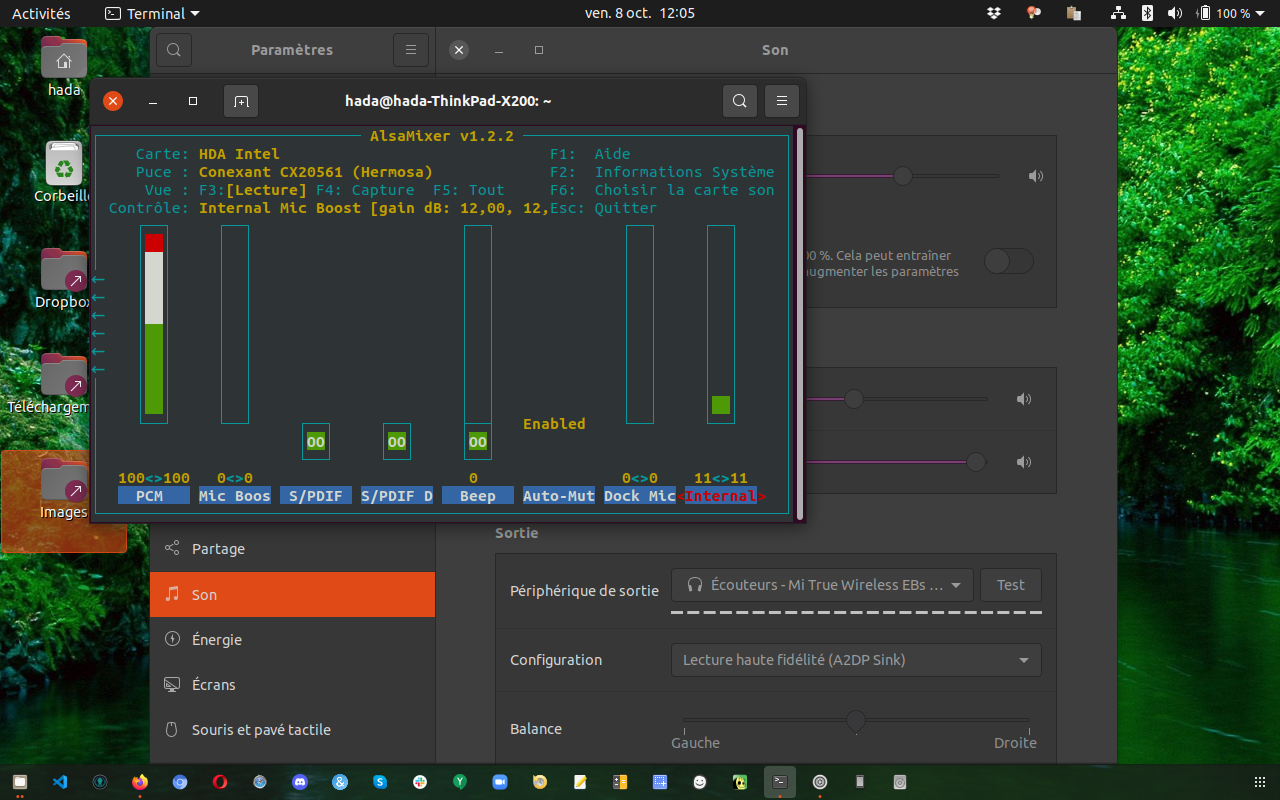
Task: Click the terminal search magnifier icon
Action: click(x=739, y=101)
